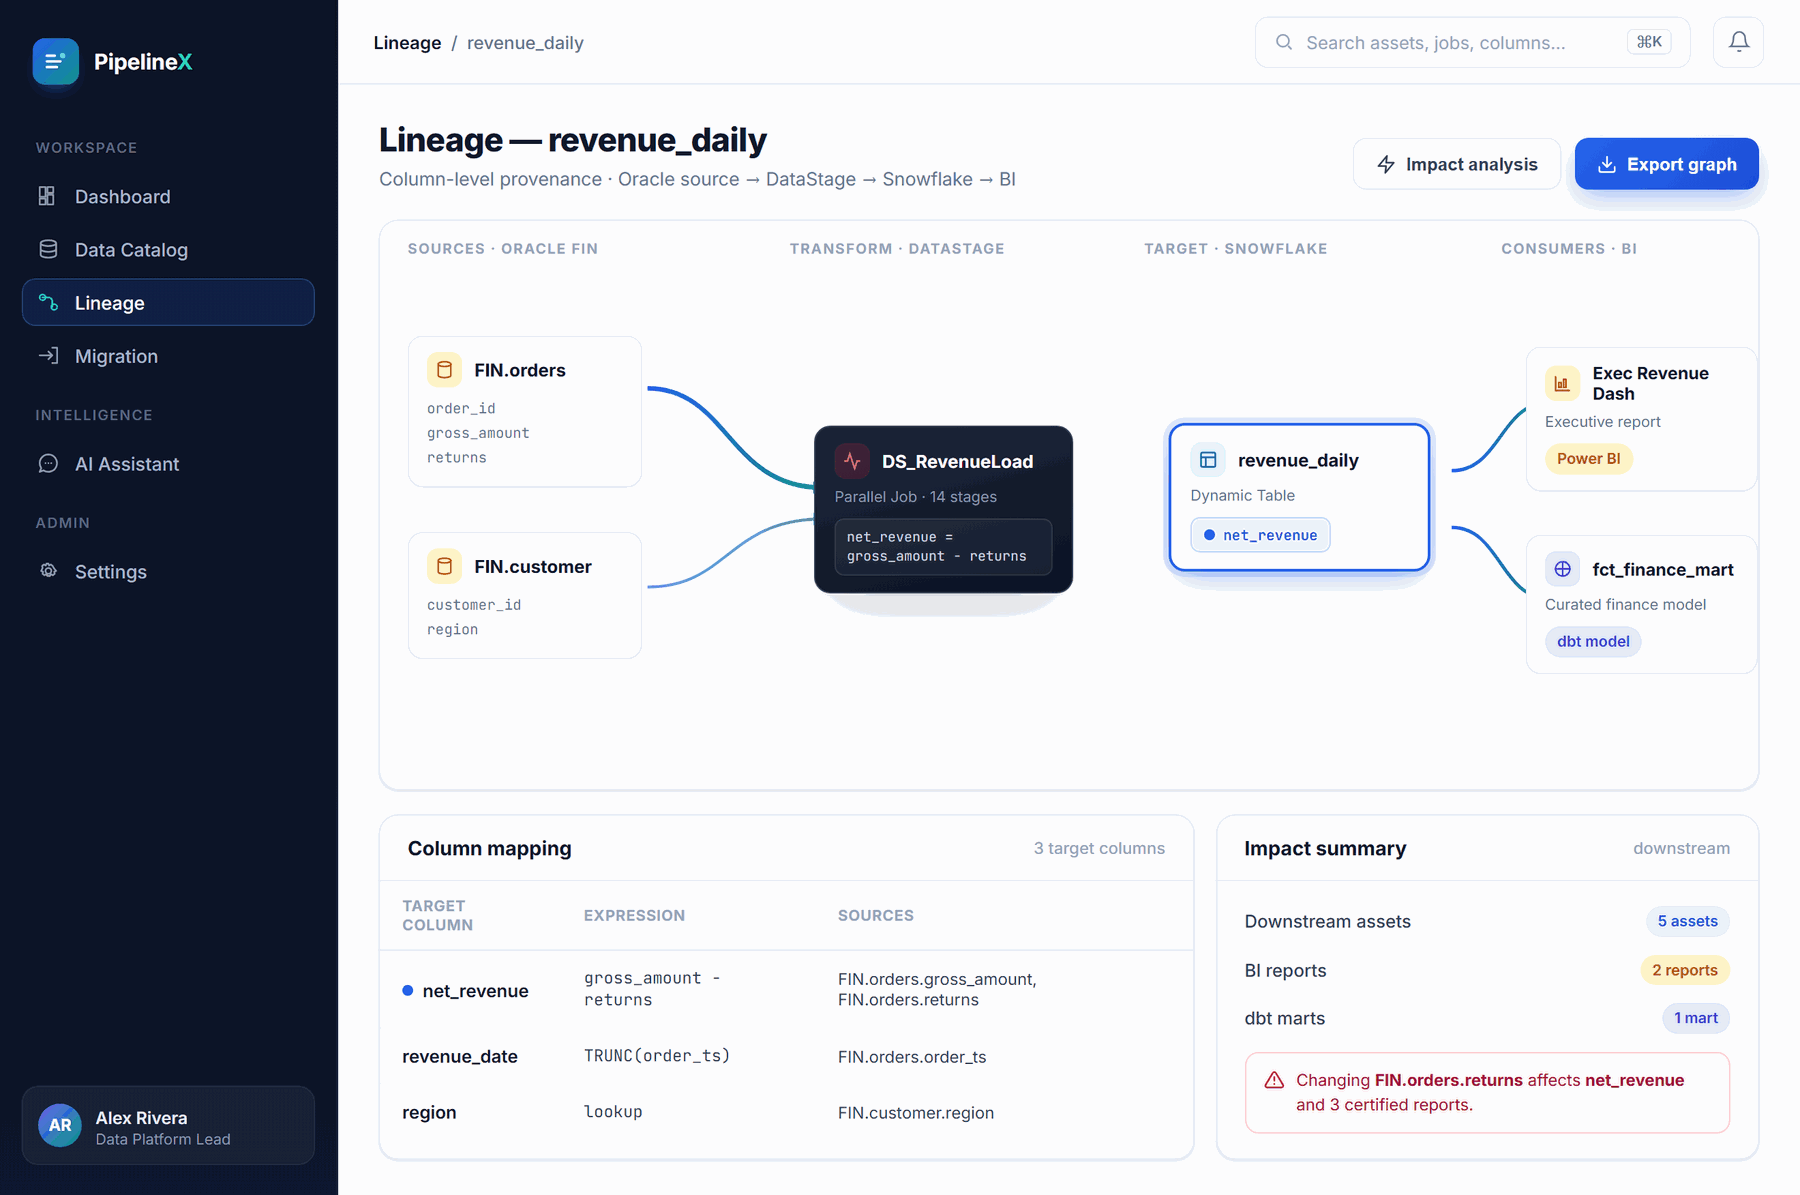Open Settings from sidebar
This screenshot has width=1800, height=1195.
tap(168, 571)
